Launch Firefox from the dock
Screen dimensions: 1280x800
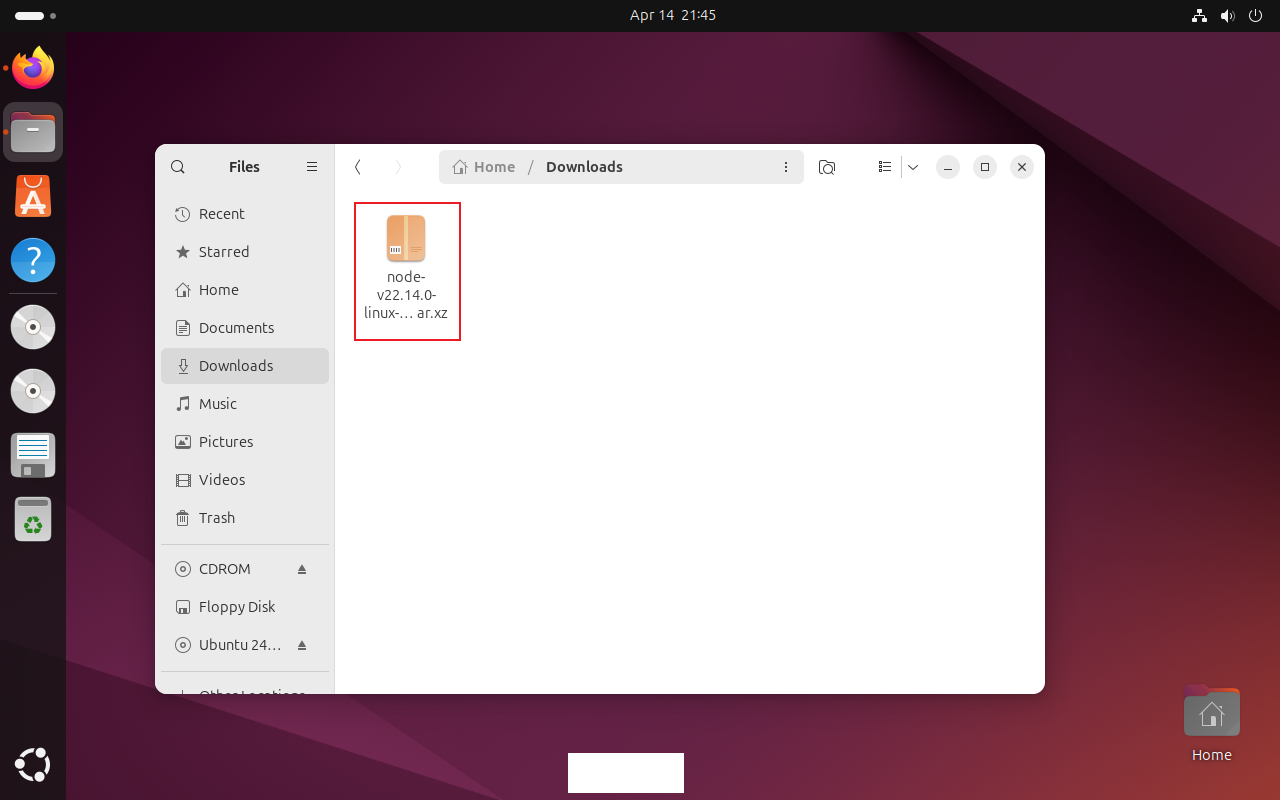[x=32, y=67]
